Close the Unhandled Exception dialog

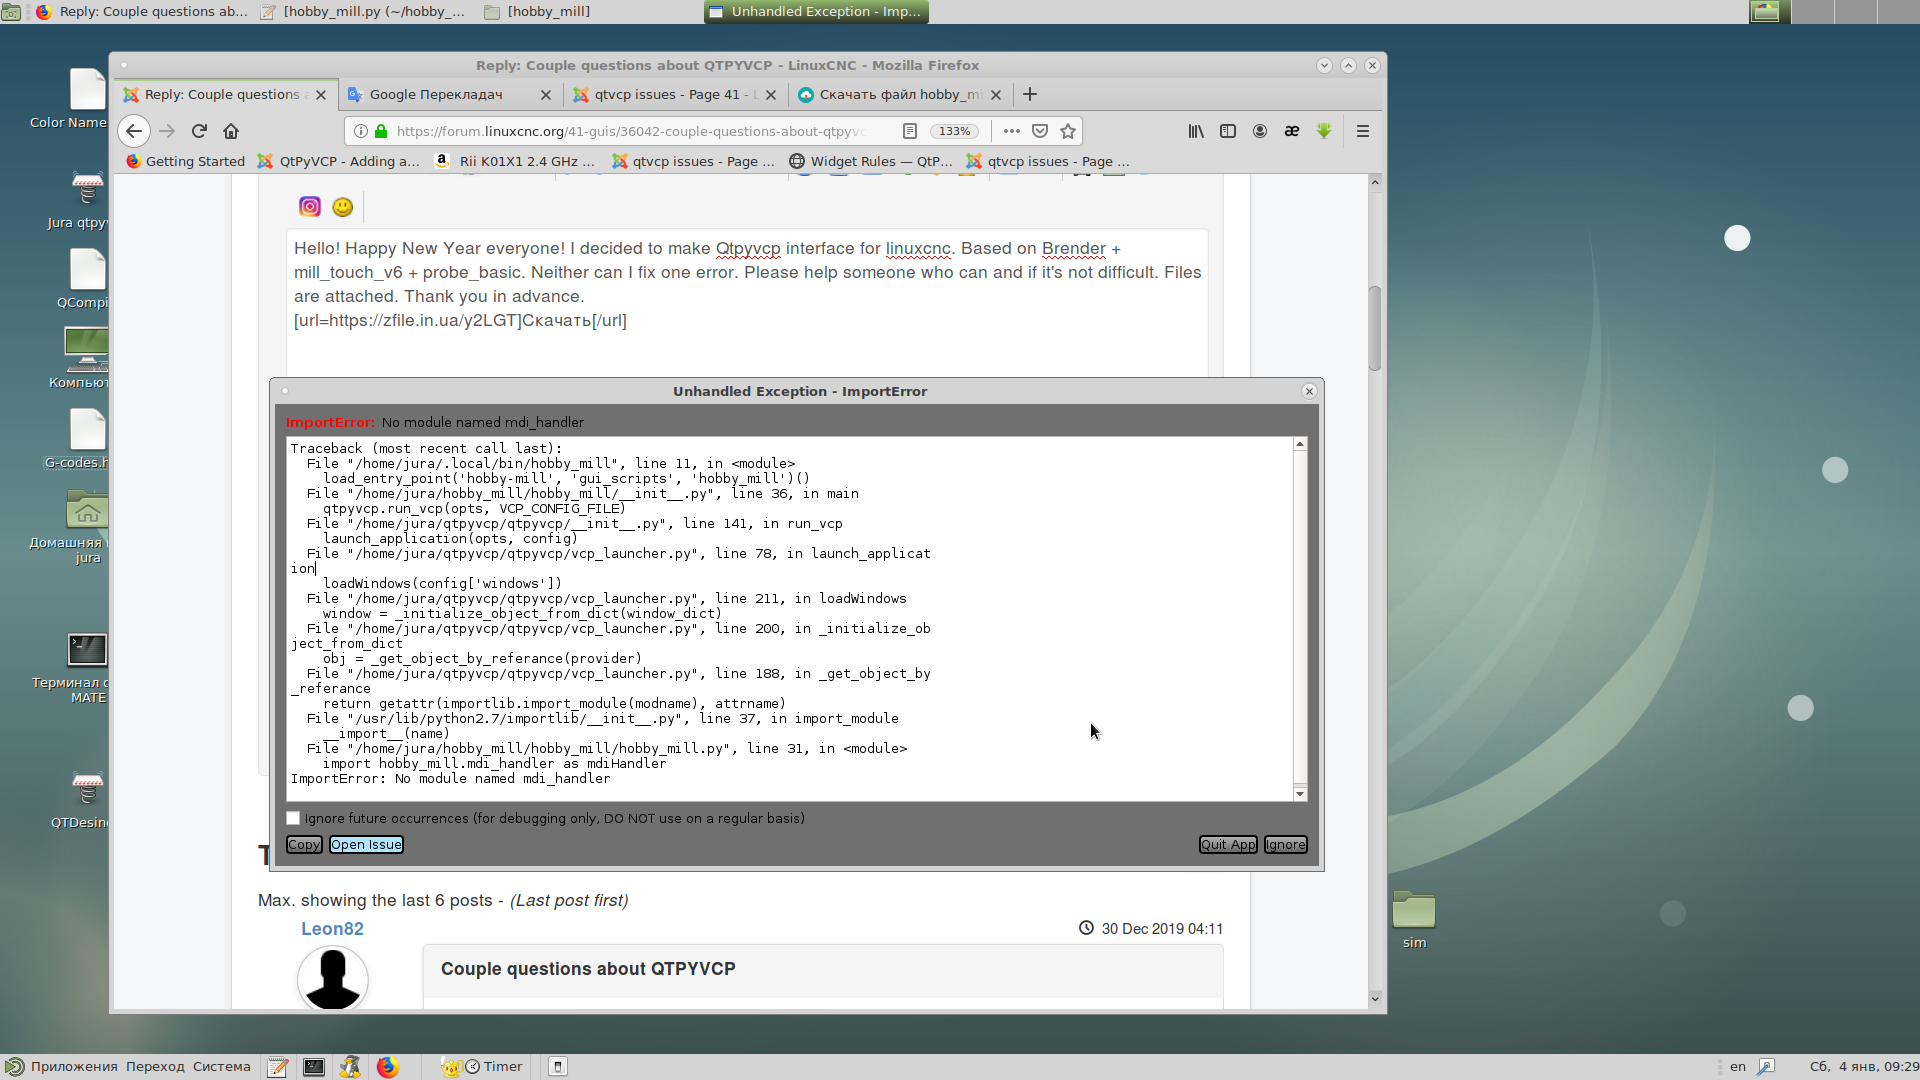(1309, 391)
